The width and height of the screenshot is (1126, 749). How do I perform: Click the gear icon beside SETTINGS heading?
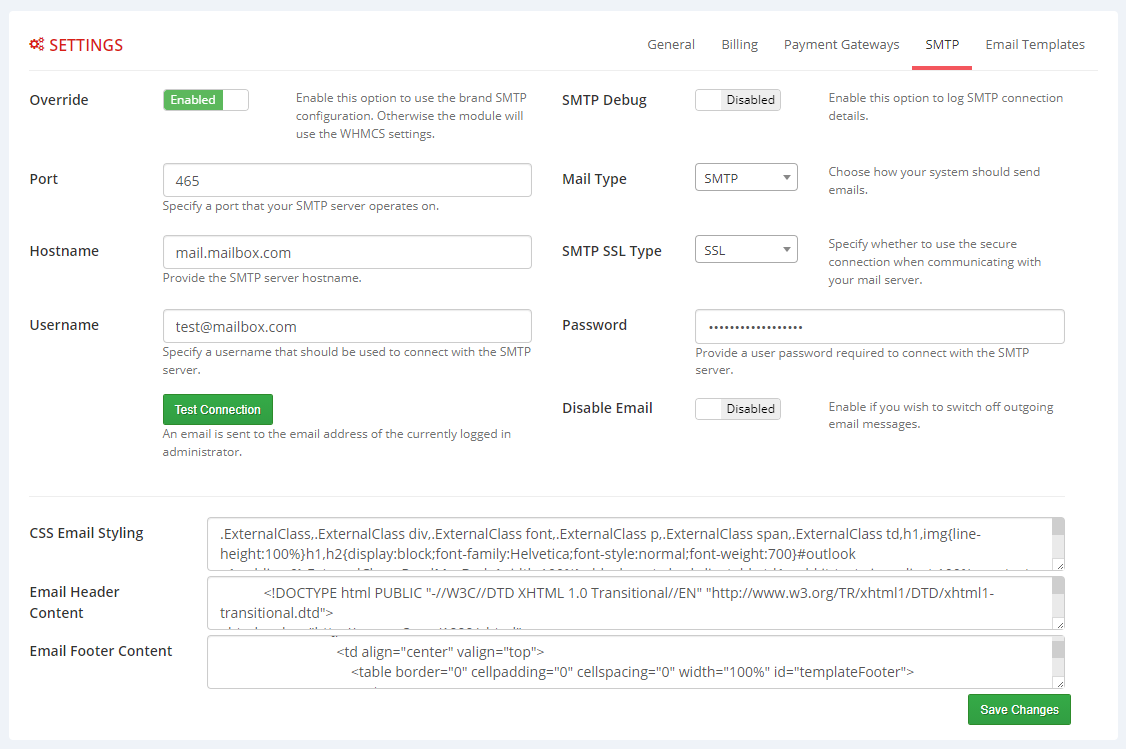coord(36,44)
